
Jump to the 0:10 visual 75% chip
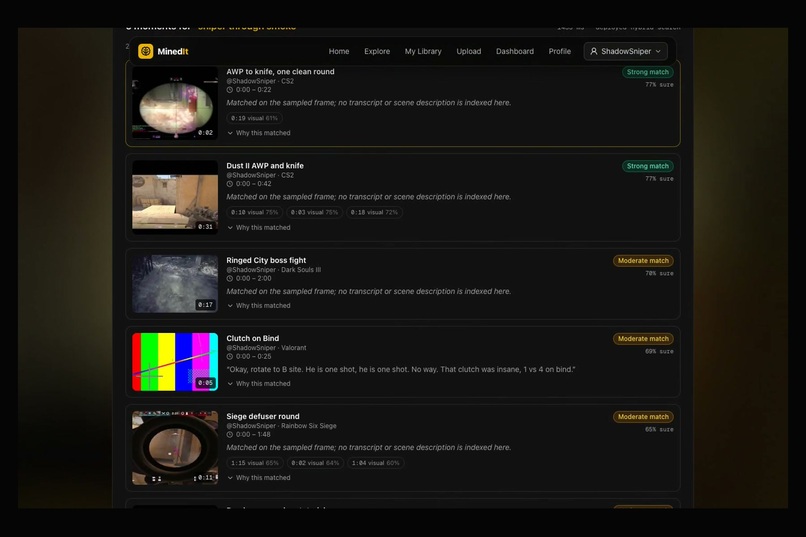(x=254, y=212)
